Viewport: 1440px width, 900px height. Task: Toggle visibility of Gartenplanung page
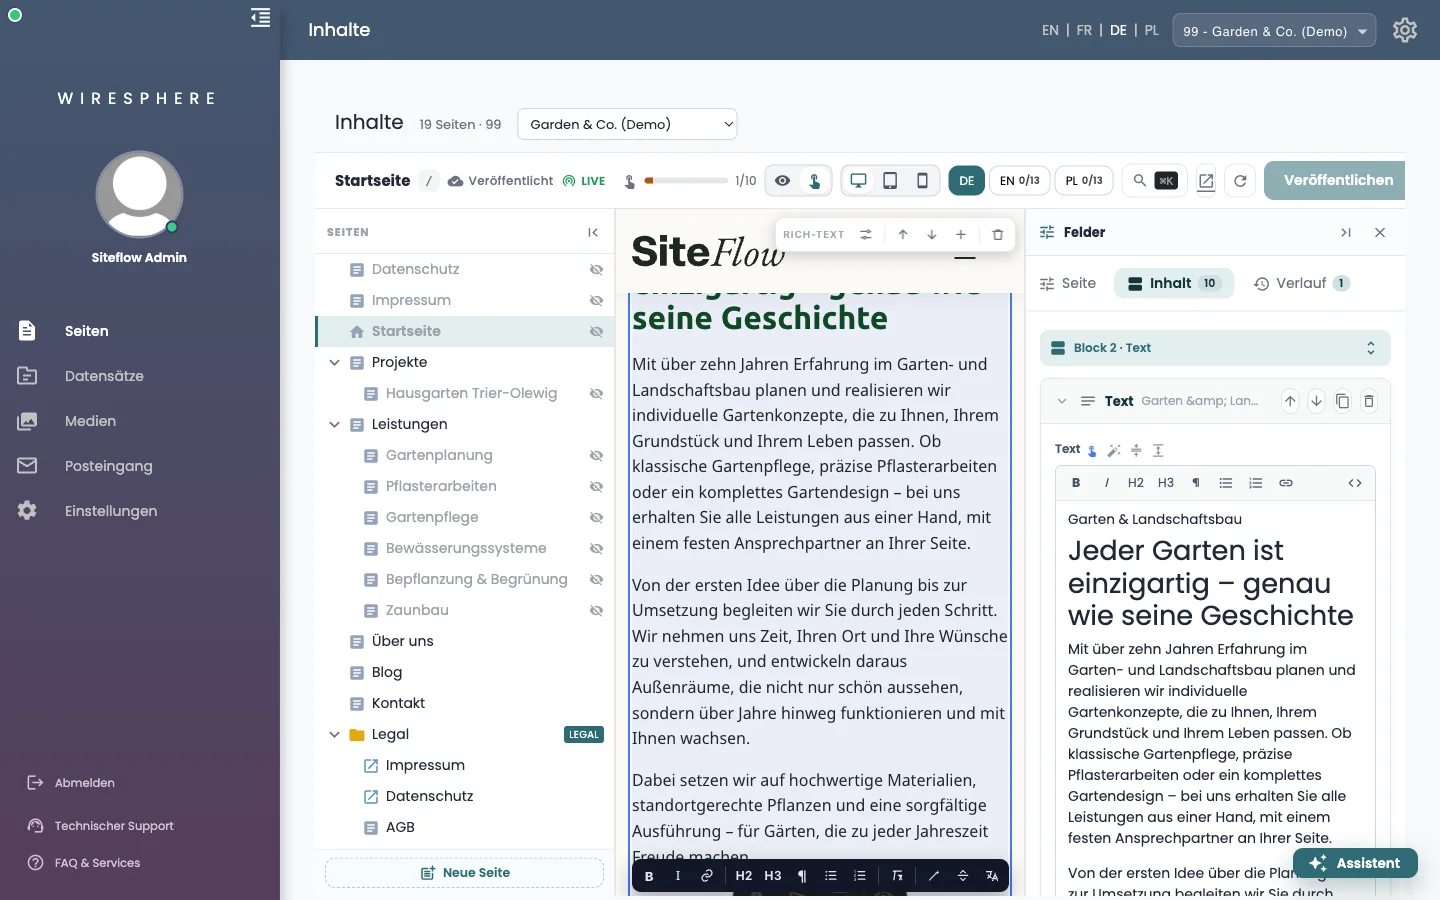pyautogui.click(x=596, y=456)
